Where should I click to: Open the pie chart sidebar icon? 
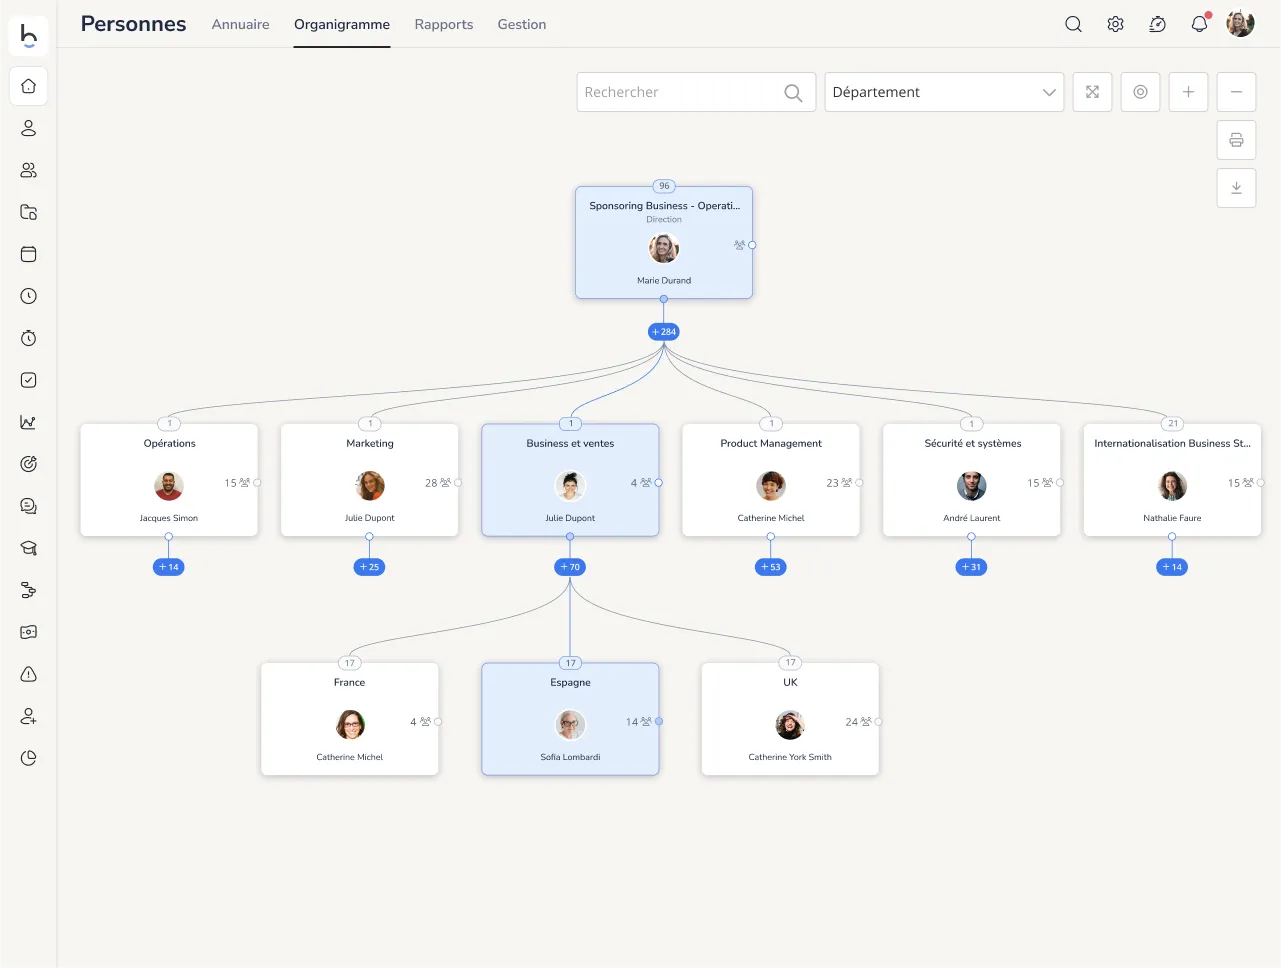[x=29, y=758]
